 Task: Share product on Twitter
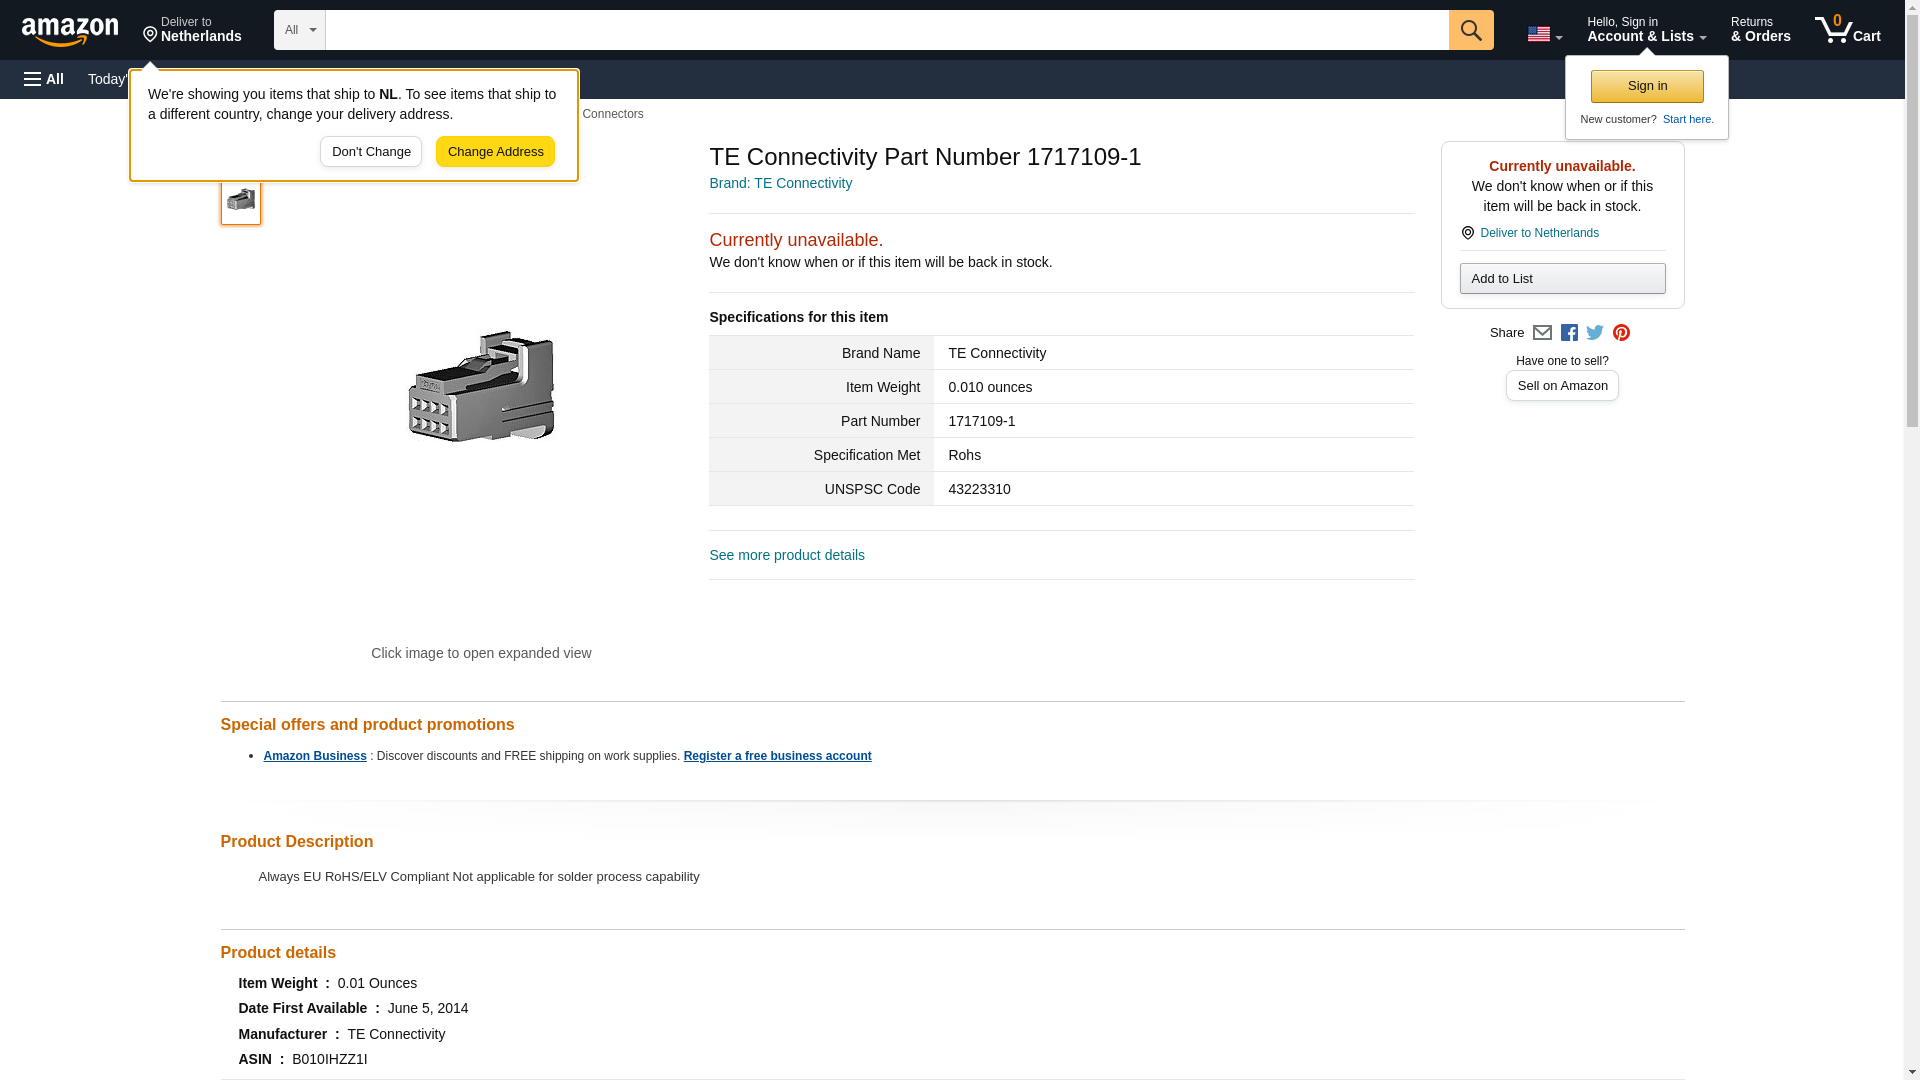[x=1595, y=333]
